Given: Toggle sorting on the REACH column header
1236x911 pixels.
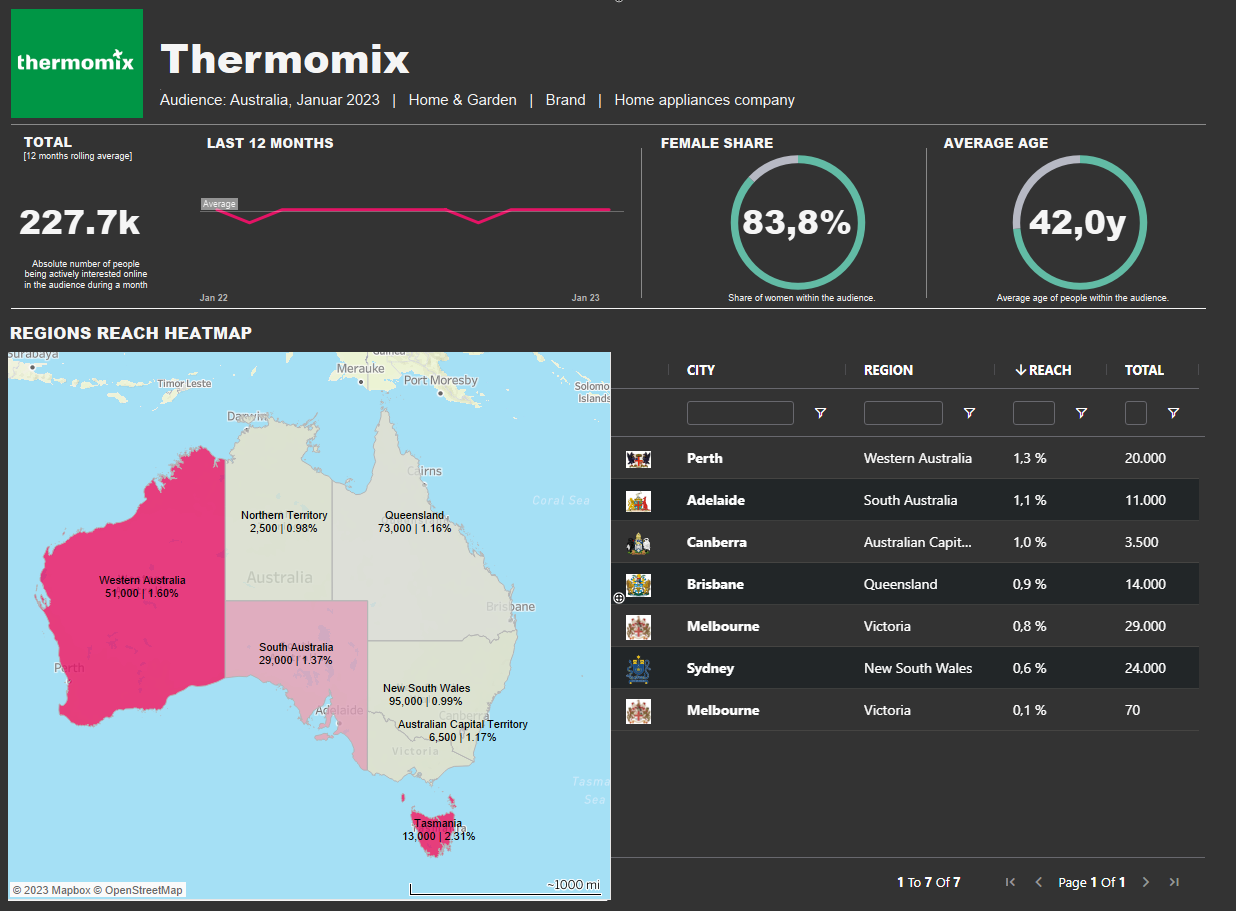Looking at the screenshot, I should (1043, 370).
